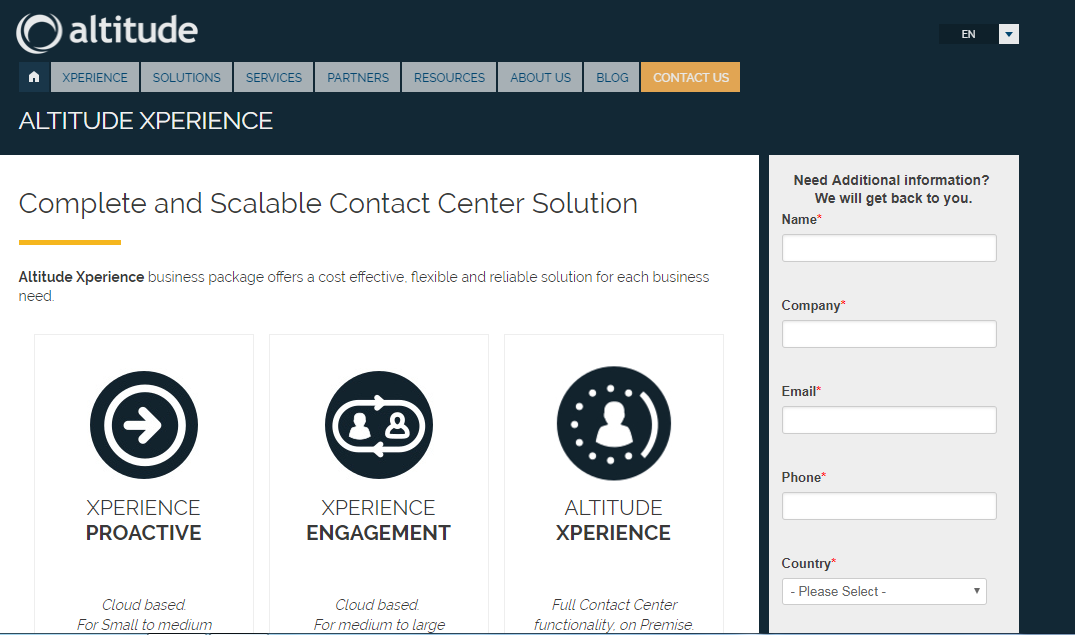Open the RESOURCES menu
The height and width of the screenshot is (635, 1075).
(449, 77)
